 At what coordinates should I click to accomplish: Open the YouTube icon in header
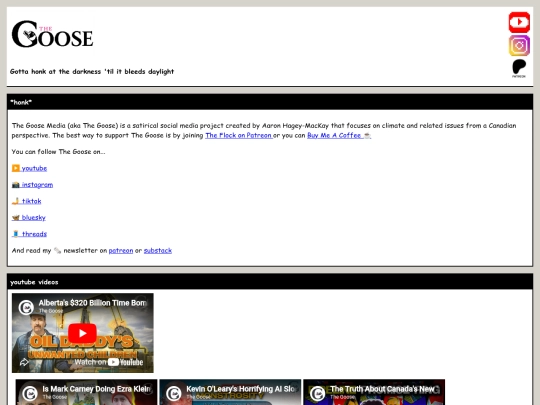click(x=519, y=22)
